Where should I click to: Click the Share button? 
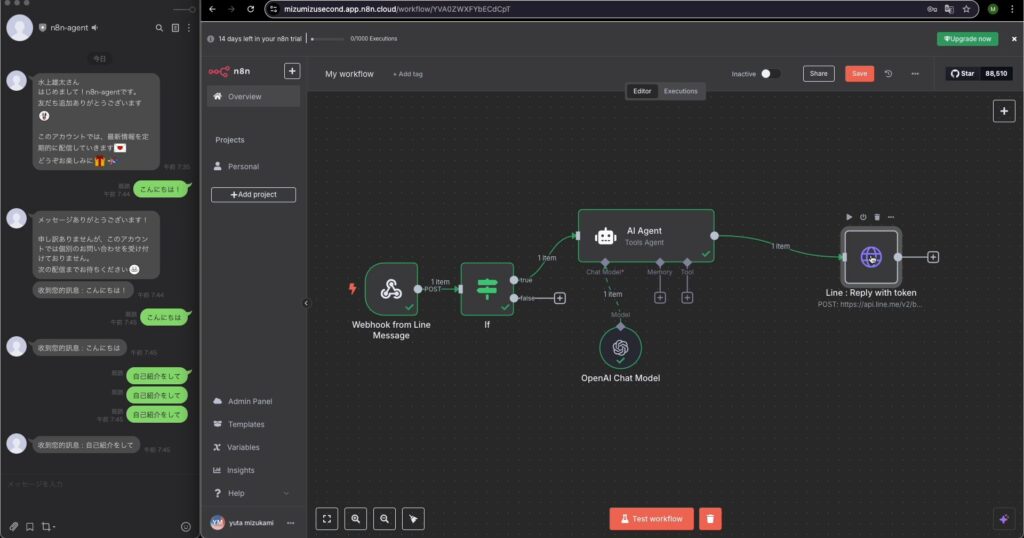819,74
